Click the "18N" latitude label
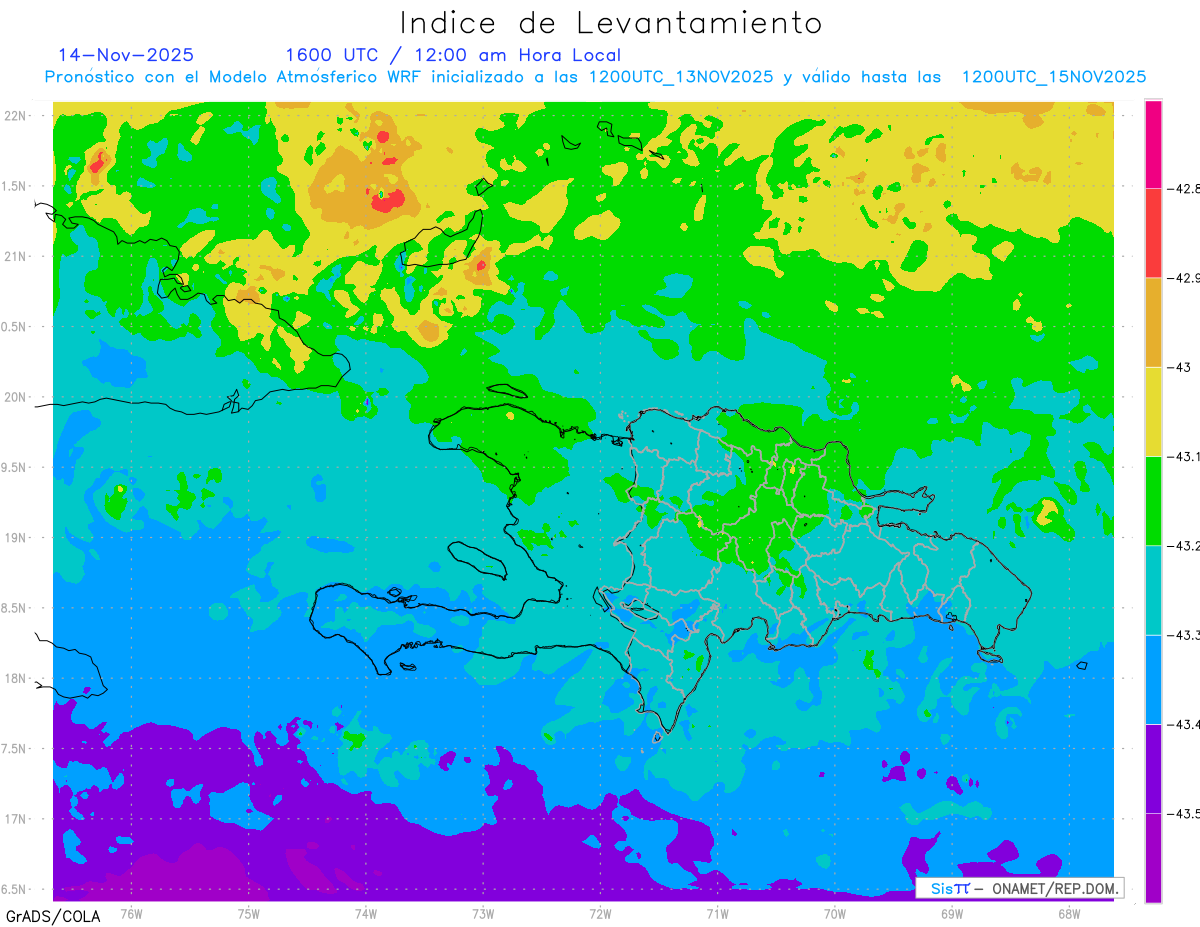Viewport: 1200px width, 927px height. coord(16,678)
